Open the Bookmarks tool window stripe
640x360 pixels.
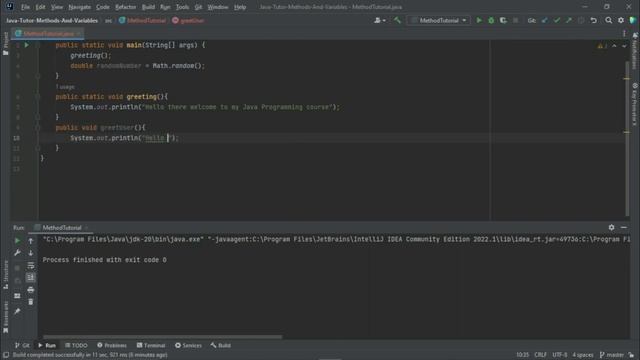tap(6, 317)
